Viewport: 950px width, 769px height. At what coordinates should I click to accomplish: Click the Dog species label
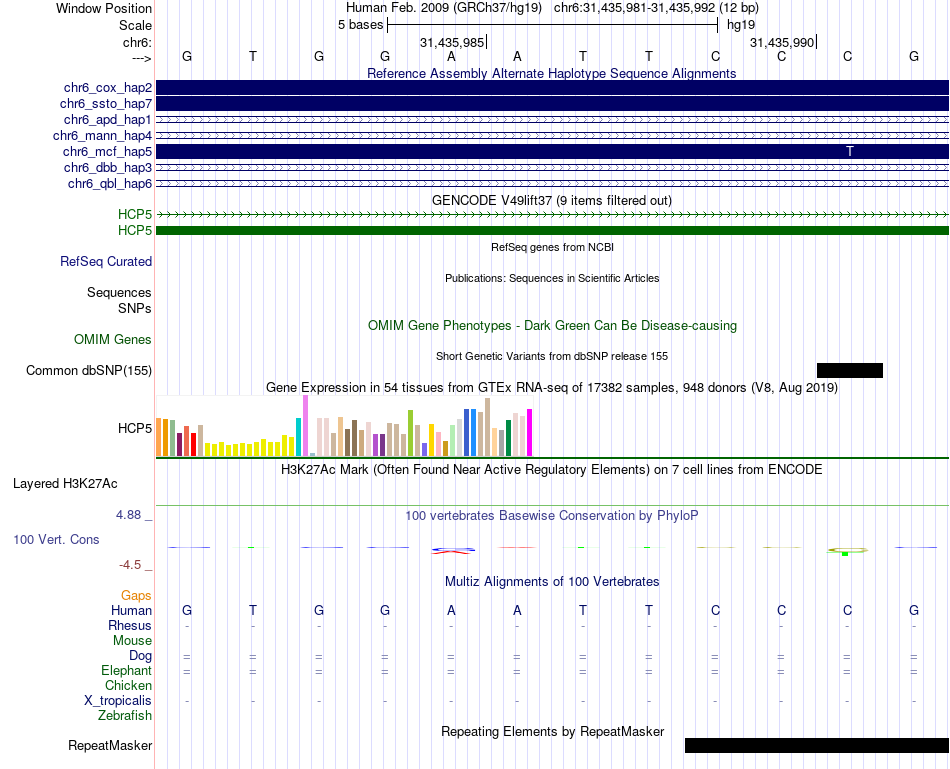pos(140,656)
